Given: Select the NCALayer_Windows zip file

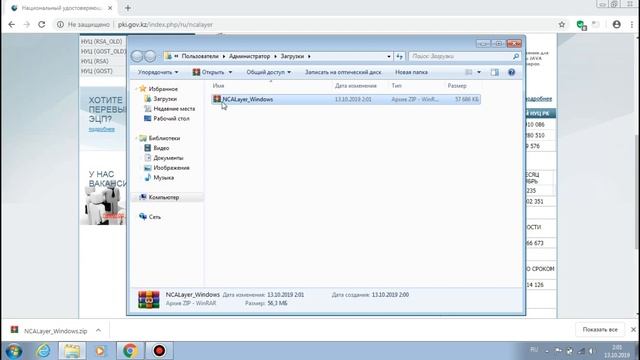Looking at the screenshot, I should (346, 99).
